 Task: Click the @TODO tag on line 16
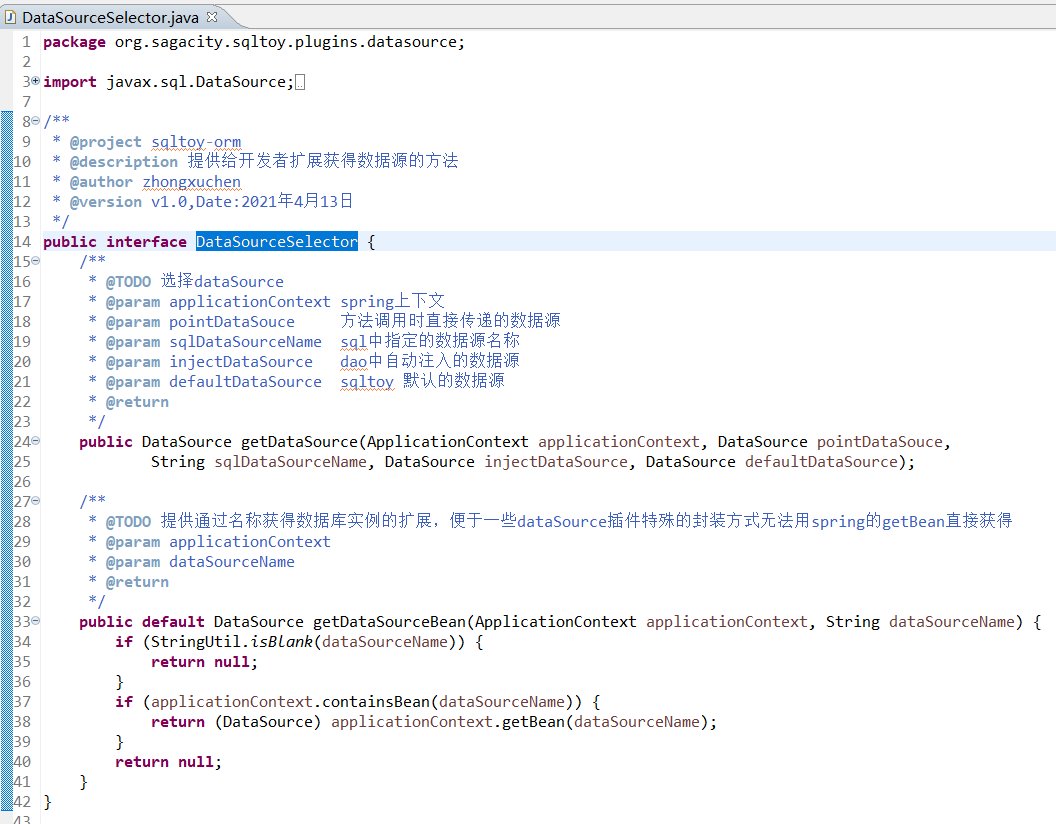[128, 282]
